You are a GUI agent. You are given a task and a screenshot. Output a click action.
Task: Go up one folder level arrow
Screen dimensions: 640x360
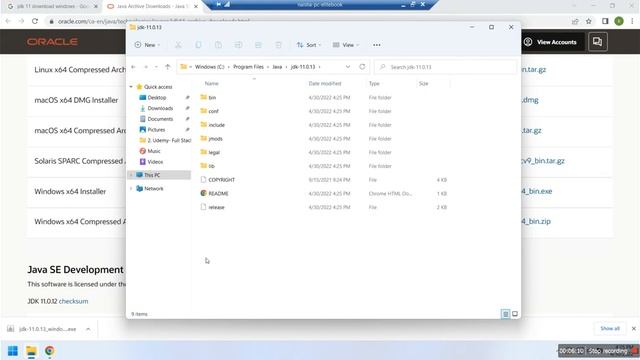tap(168, 67)
